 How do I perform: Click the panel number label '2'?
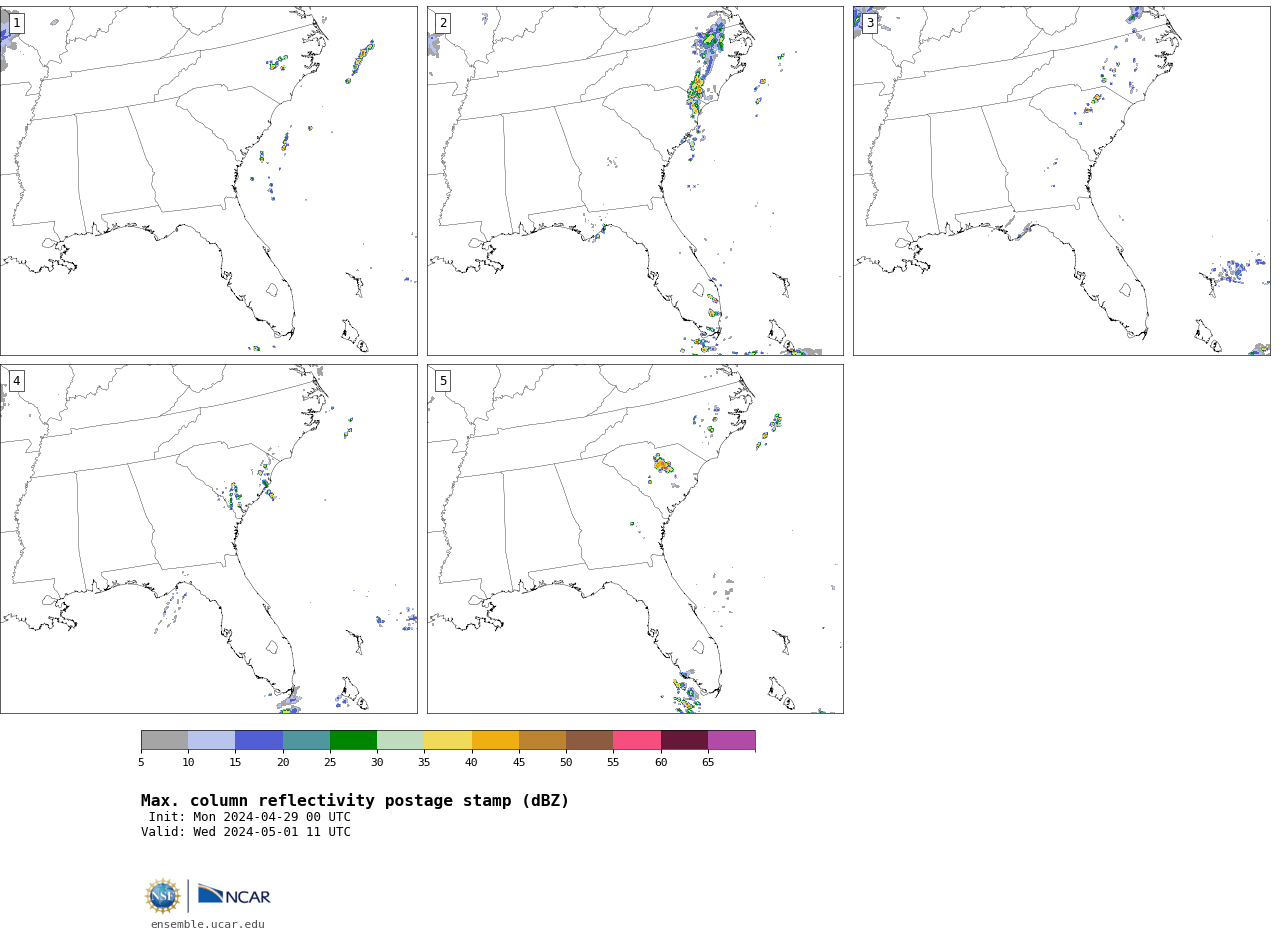coord(443,23)
